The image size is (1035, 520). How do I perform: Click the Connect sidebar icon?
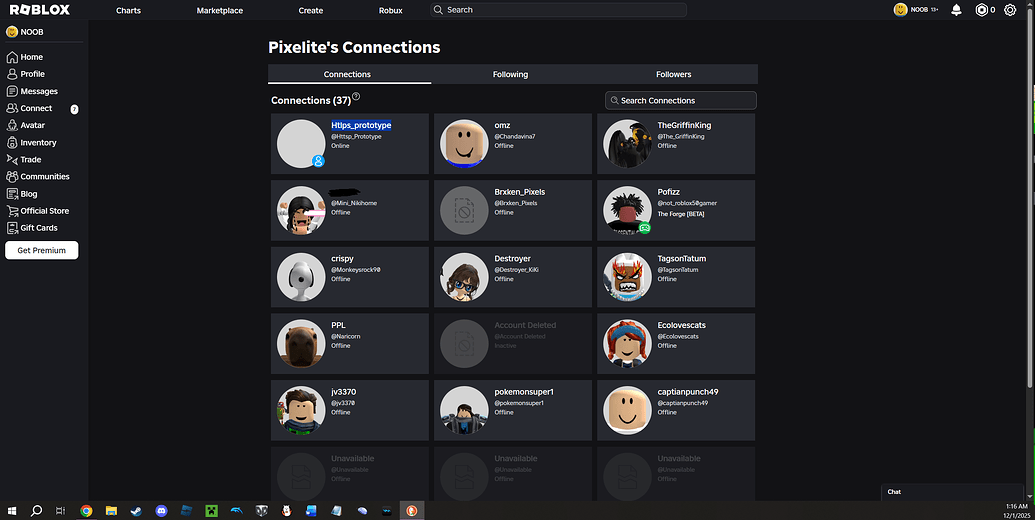pos(12,108)
